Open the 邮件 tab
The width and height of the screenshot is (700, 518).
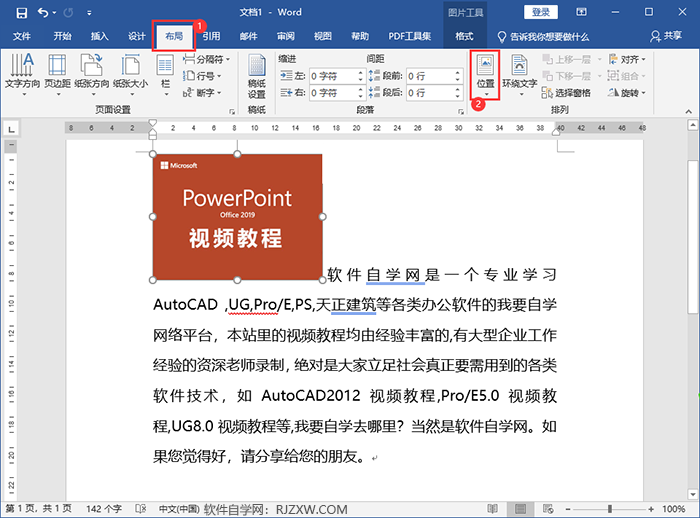(248, 36)
